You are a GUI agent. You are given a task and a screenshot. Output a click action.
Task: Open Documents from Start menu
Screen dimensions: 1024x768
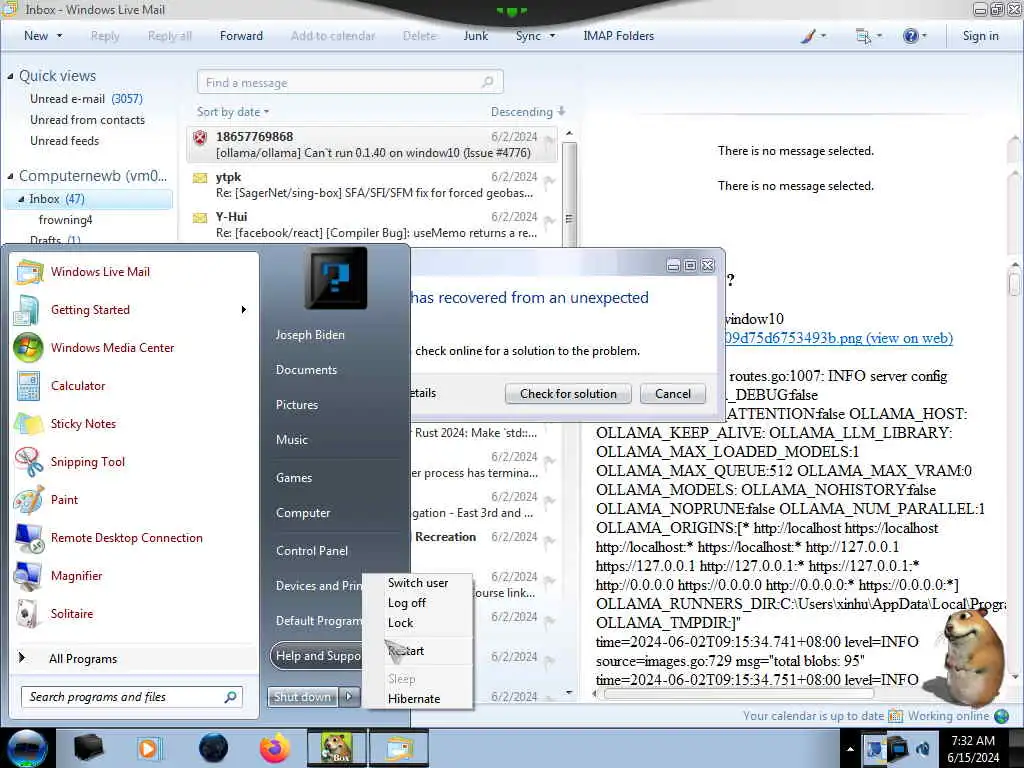306,370
